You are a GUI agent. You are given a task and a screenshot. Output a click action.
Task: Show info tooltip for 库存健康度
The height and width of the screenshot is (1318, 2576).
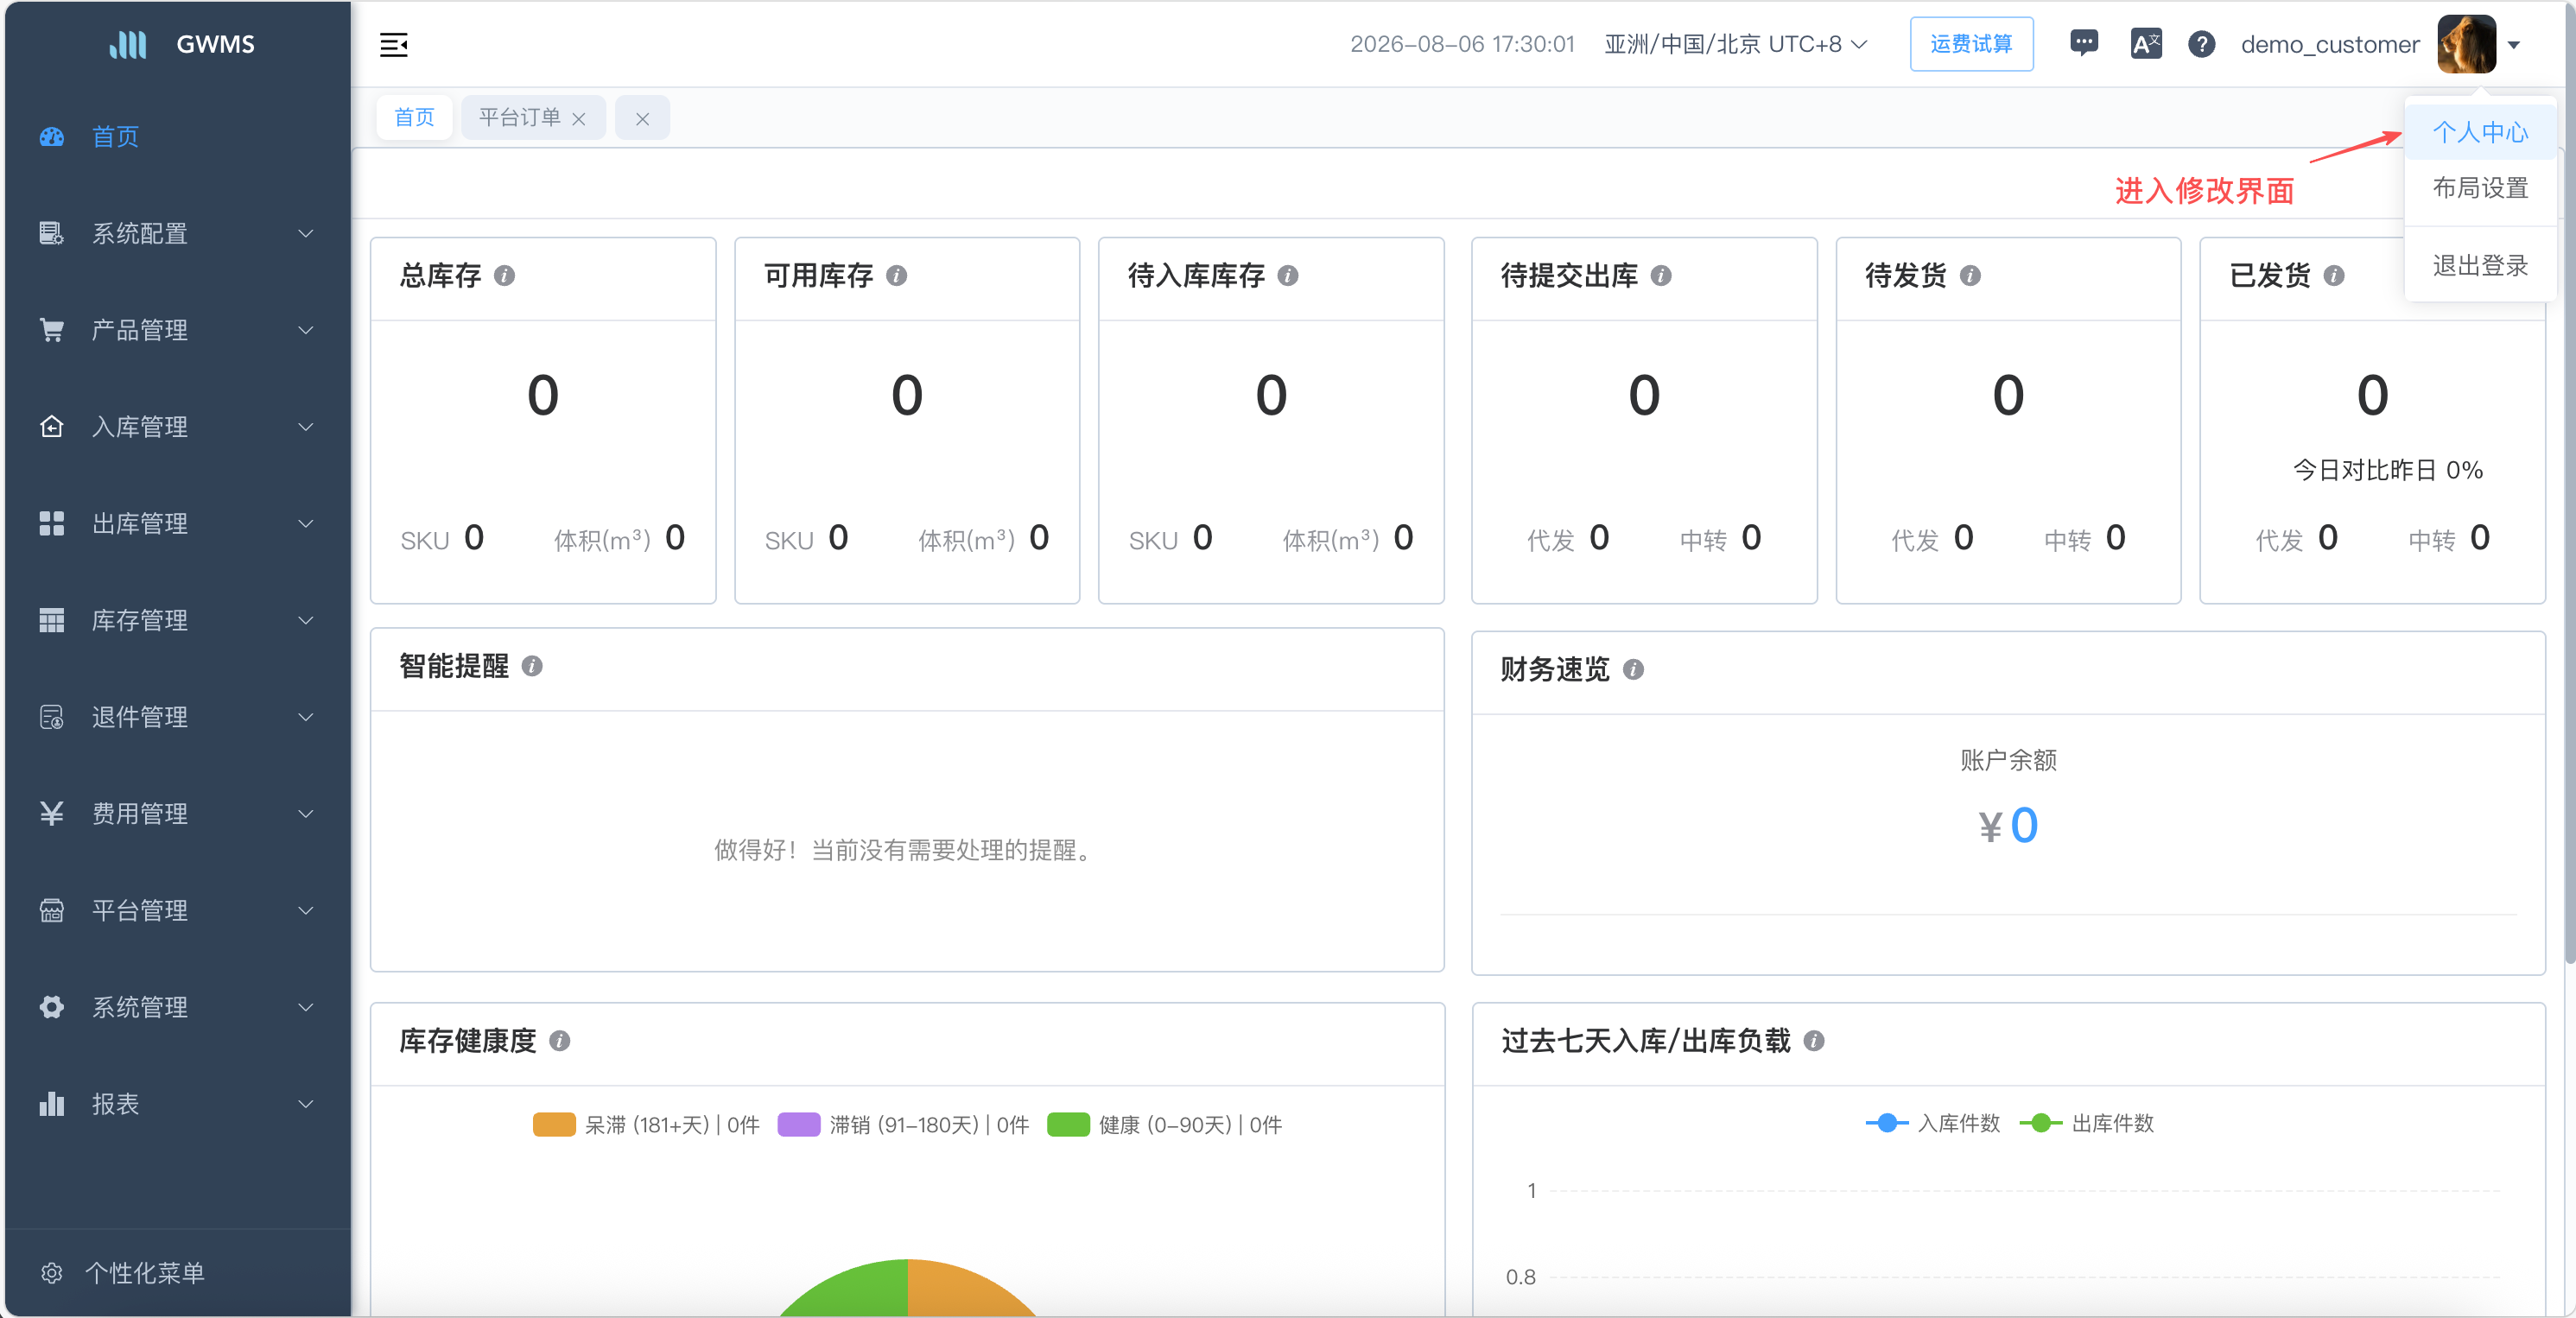point(560,1041)
